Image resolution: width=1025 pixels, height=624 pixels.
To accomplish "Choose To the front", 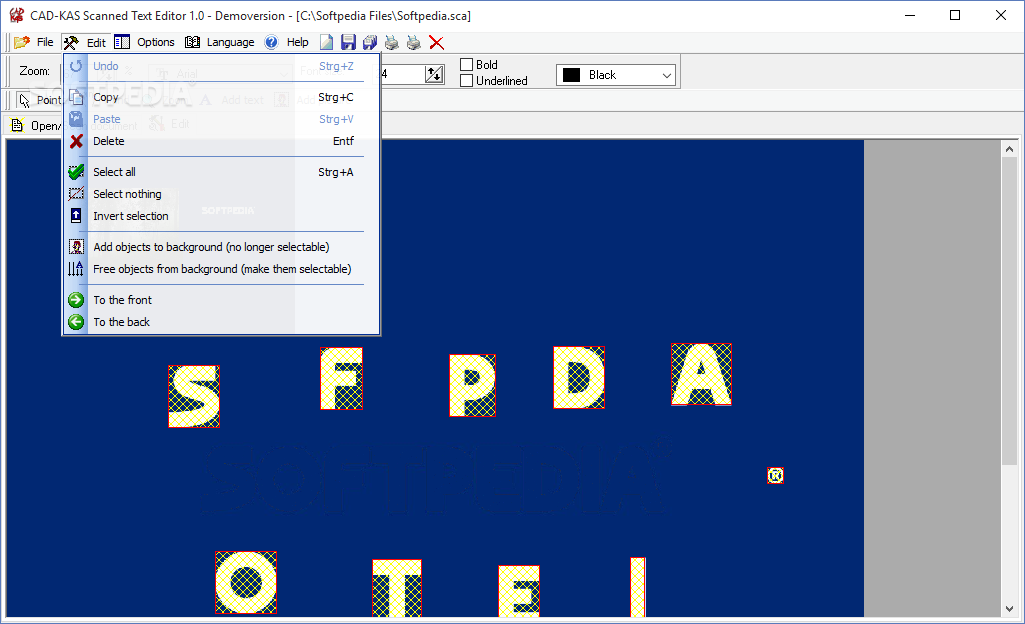I will pos(221,300).
